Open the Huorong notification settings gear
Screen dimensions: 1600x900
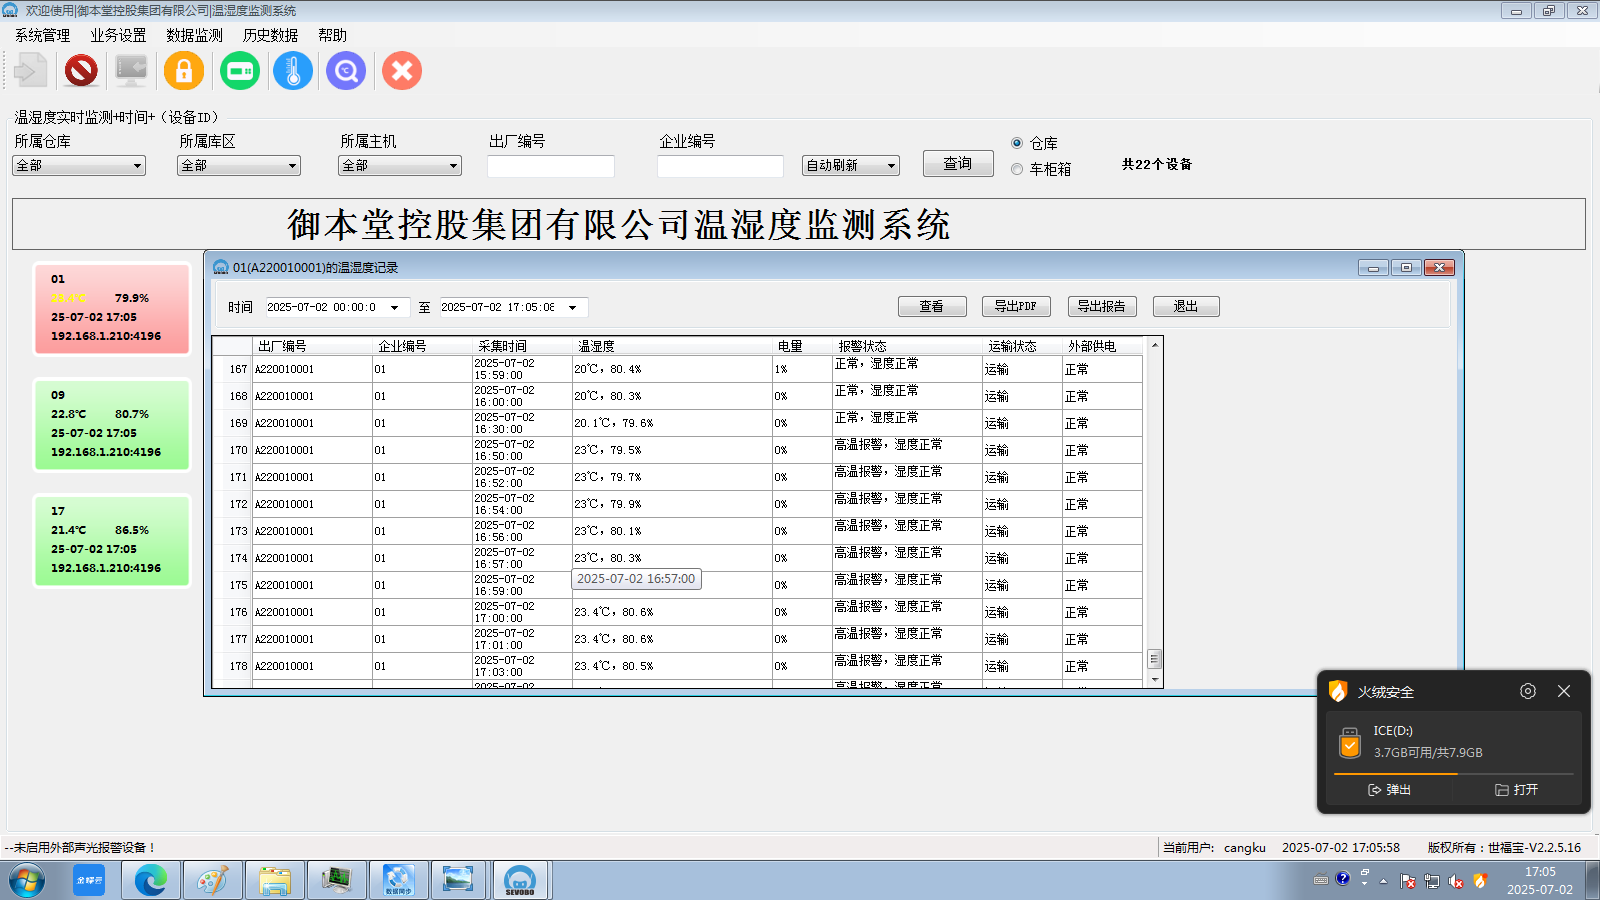[x=1527, y=691]
